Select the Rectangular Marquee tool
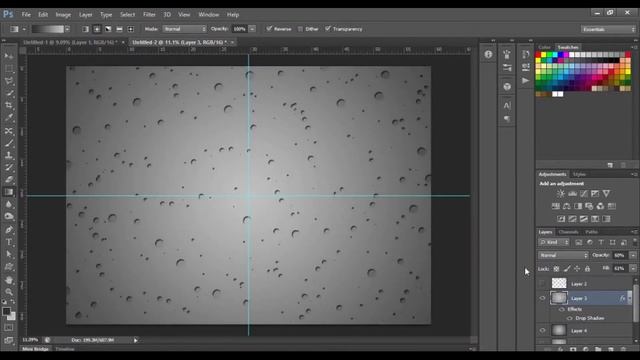 pyautogui.click(x=9, y=68)
